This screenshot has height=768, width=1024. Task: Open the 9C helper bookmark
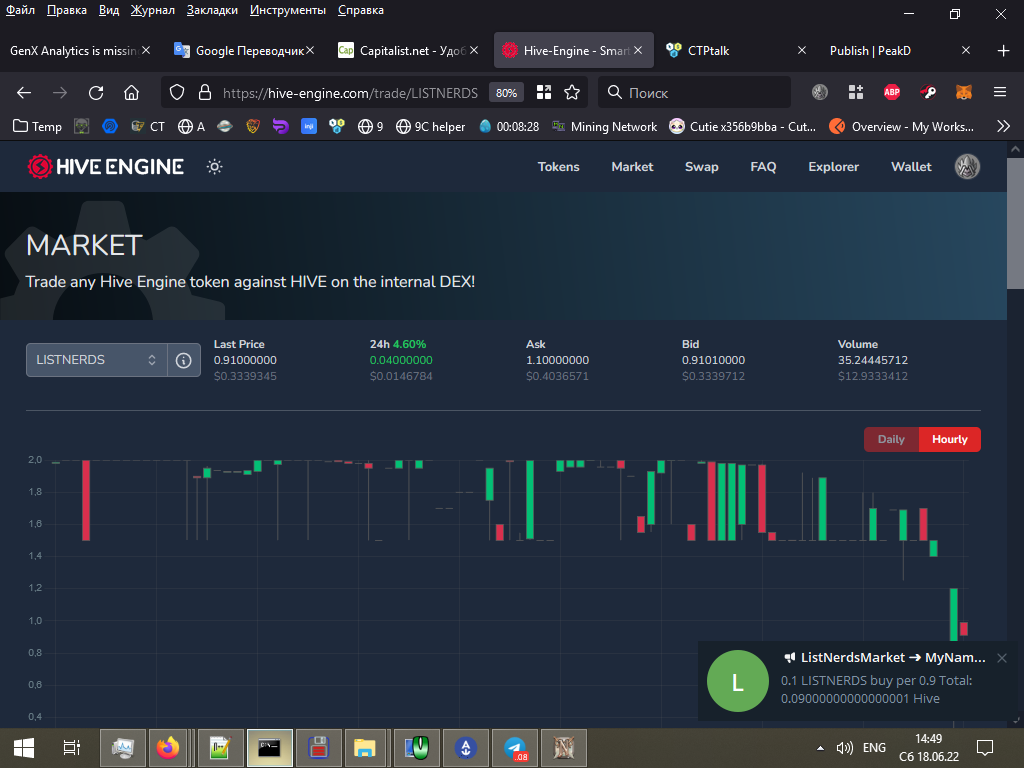[x=430, y=126]
